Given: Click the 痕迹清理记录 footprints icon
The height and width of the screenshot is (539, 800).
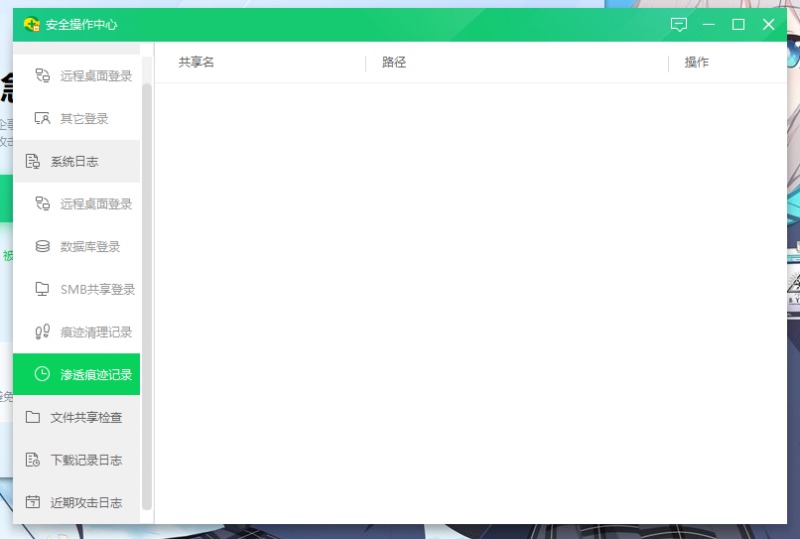Looking at the screenshot, I should pyautogui.click(x=42, y=332).
